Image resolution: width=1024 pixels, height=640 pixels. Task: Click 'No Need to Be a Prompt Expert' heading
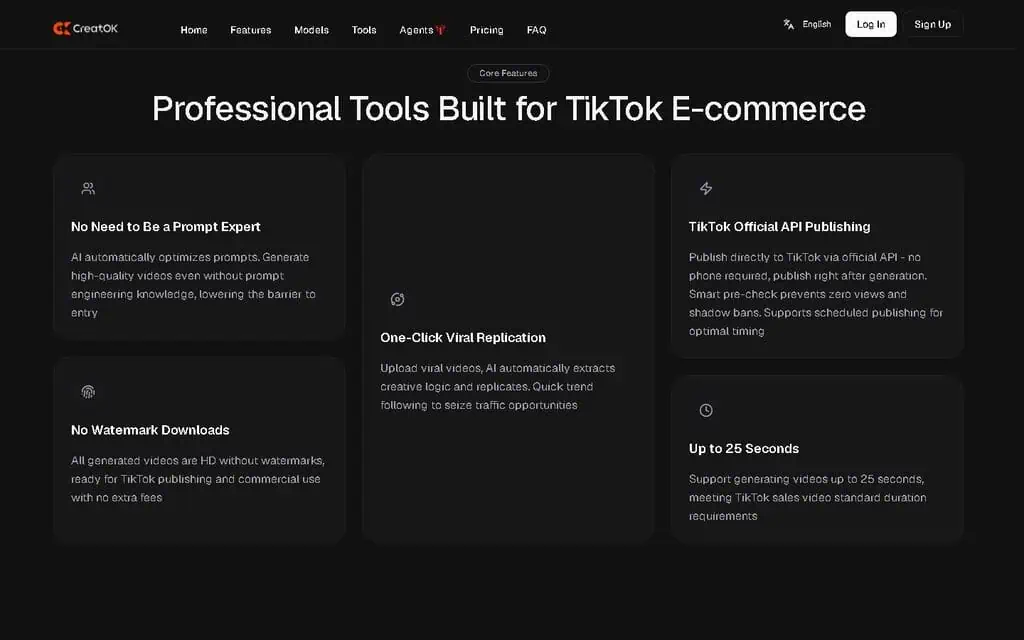pos(166,227)
